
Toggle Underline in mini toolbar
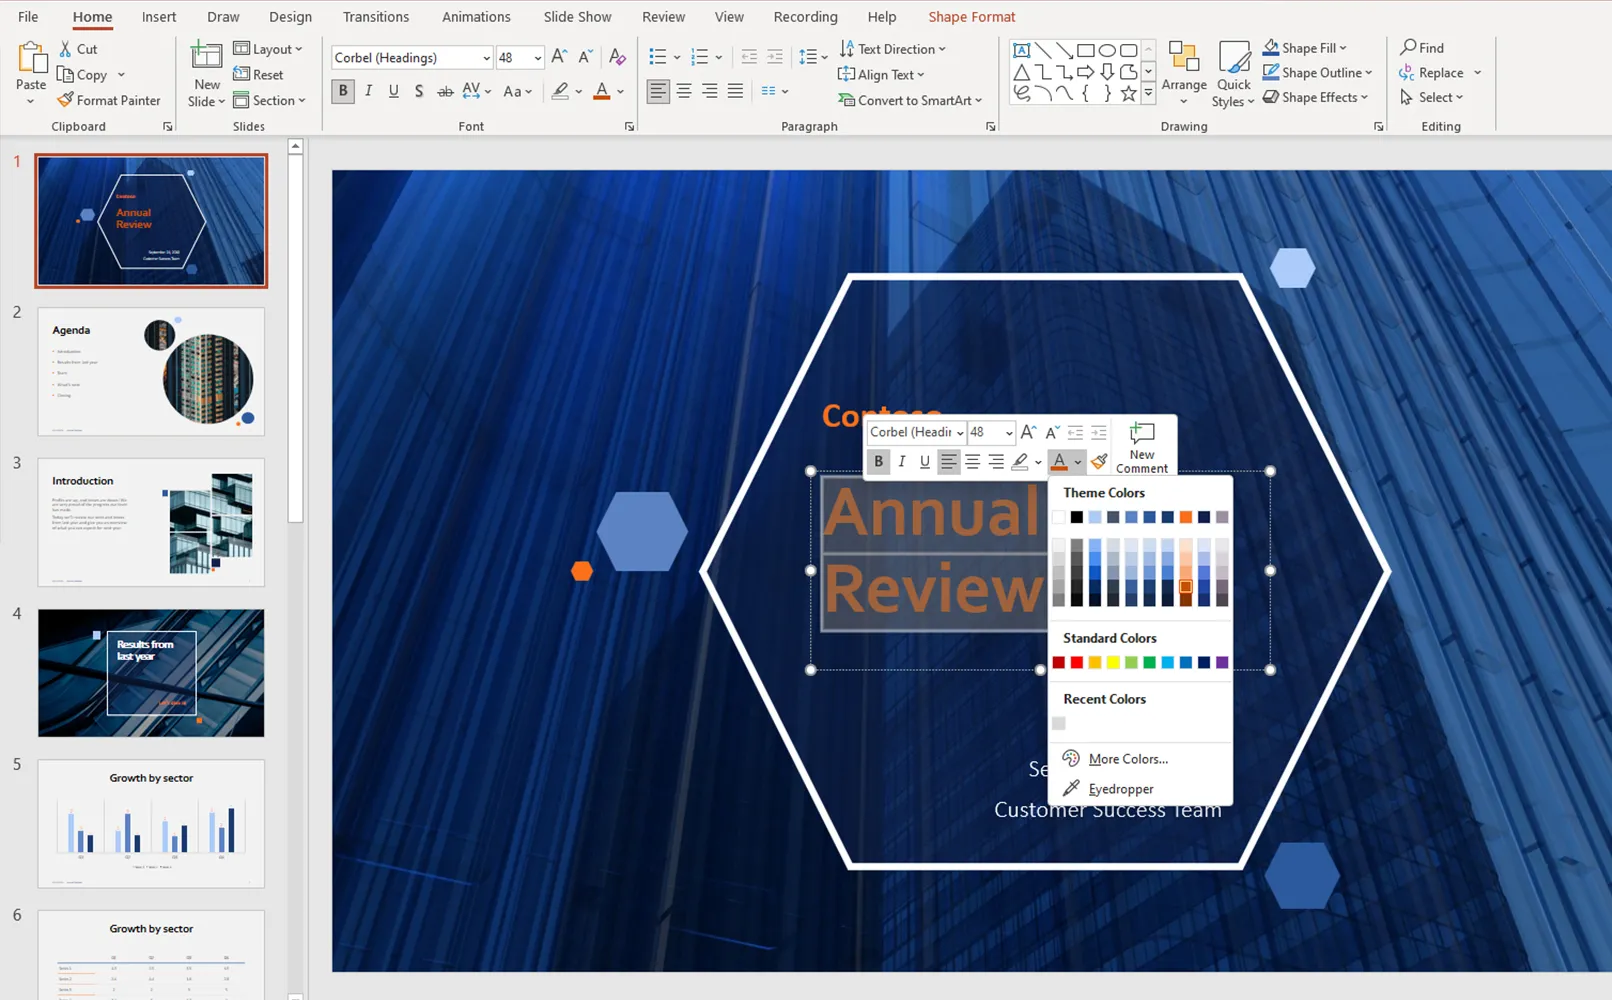(924, 461)
